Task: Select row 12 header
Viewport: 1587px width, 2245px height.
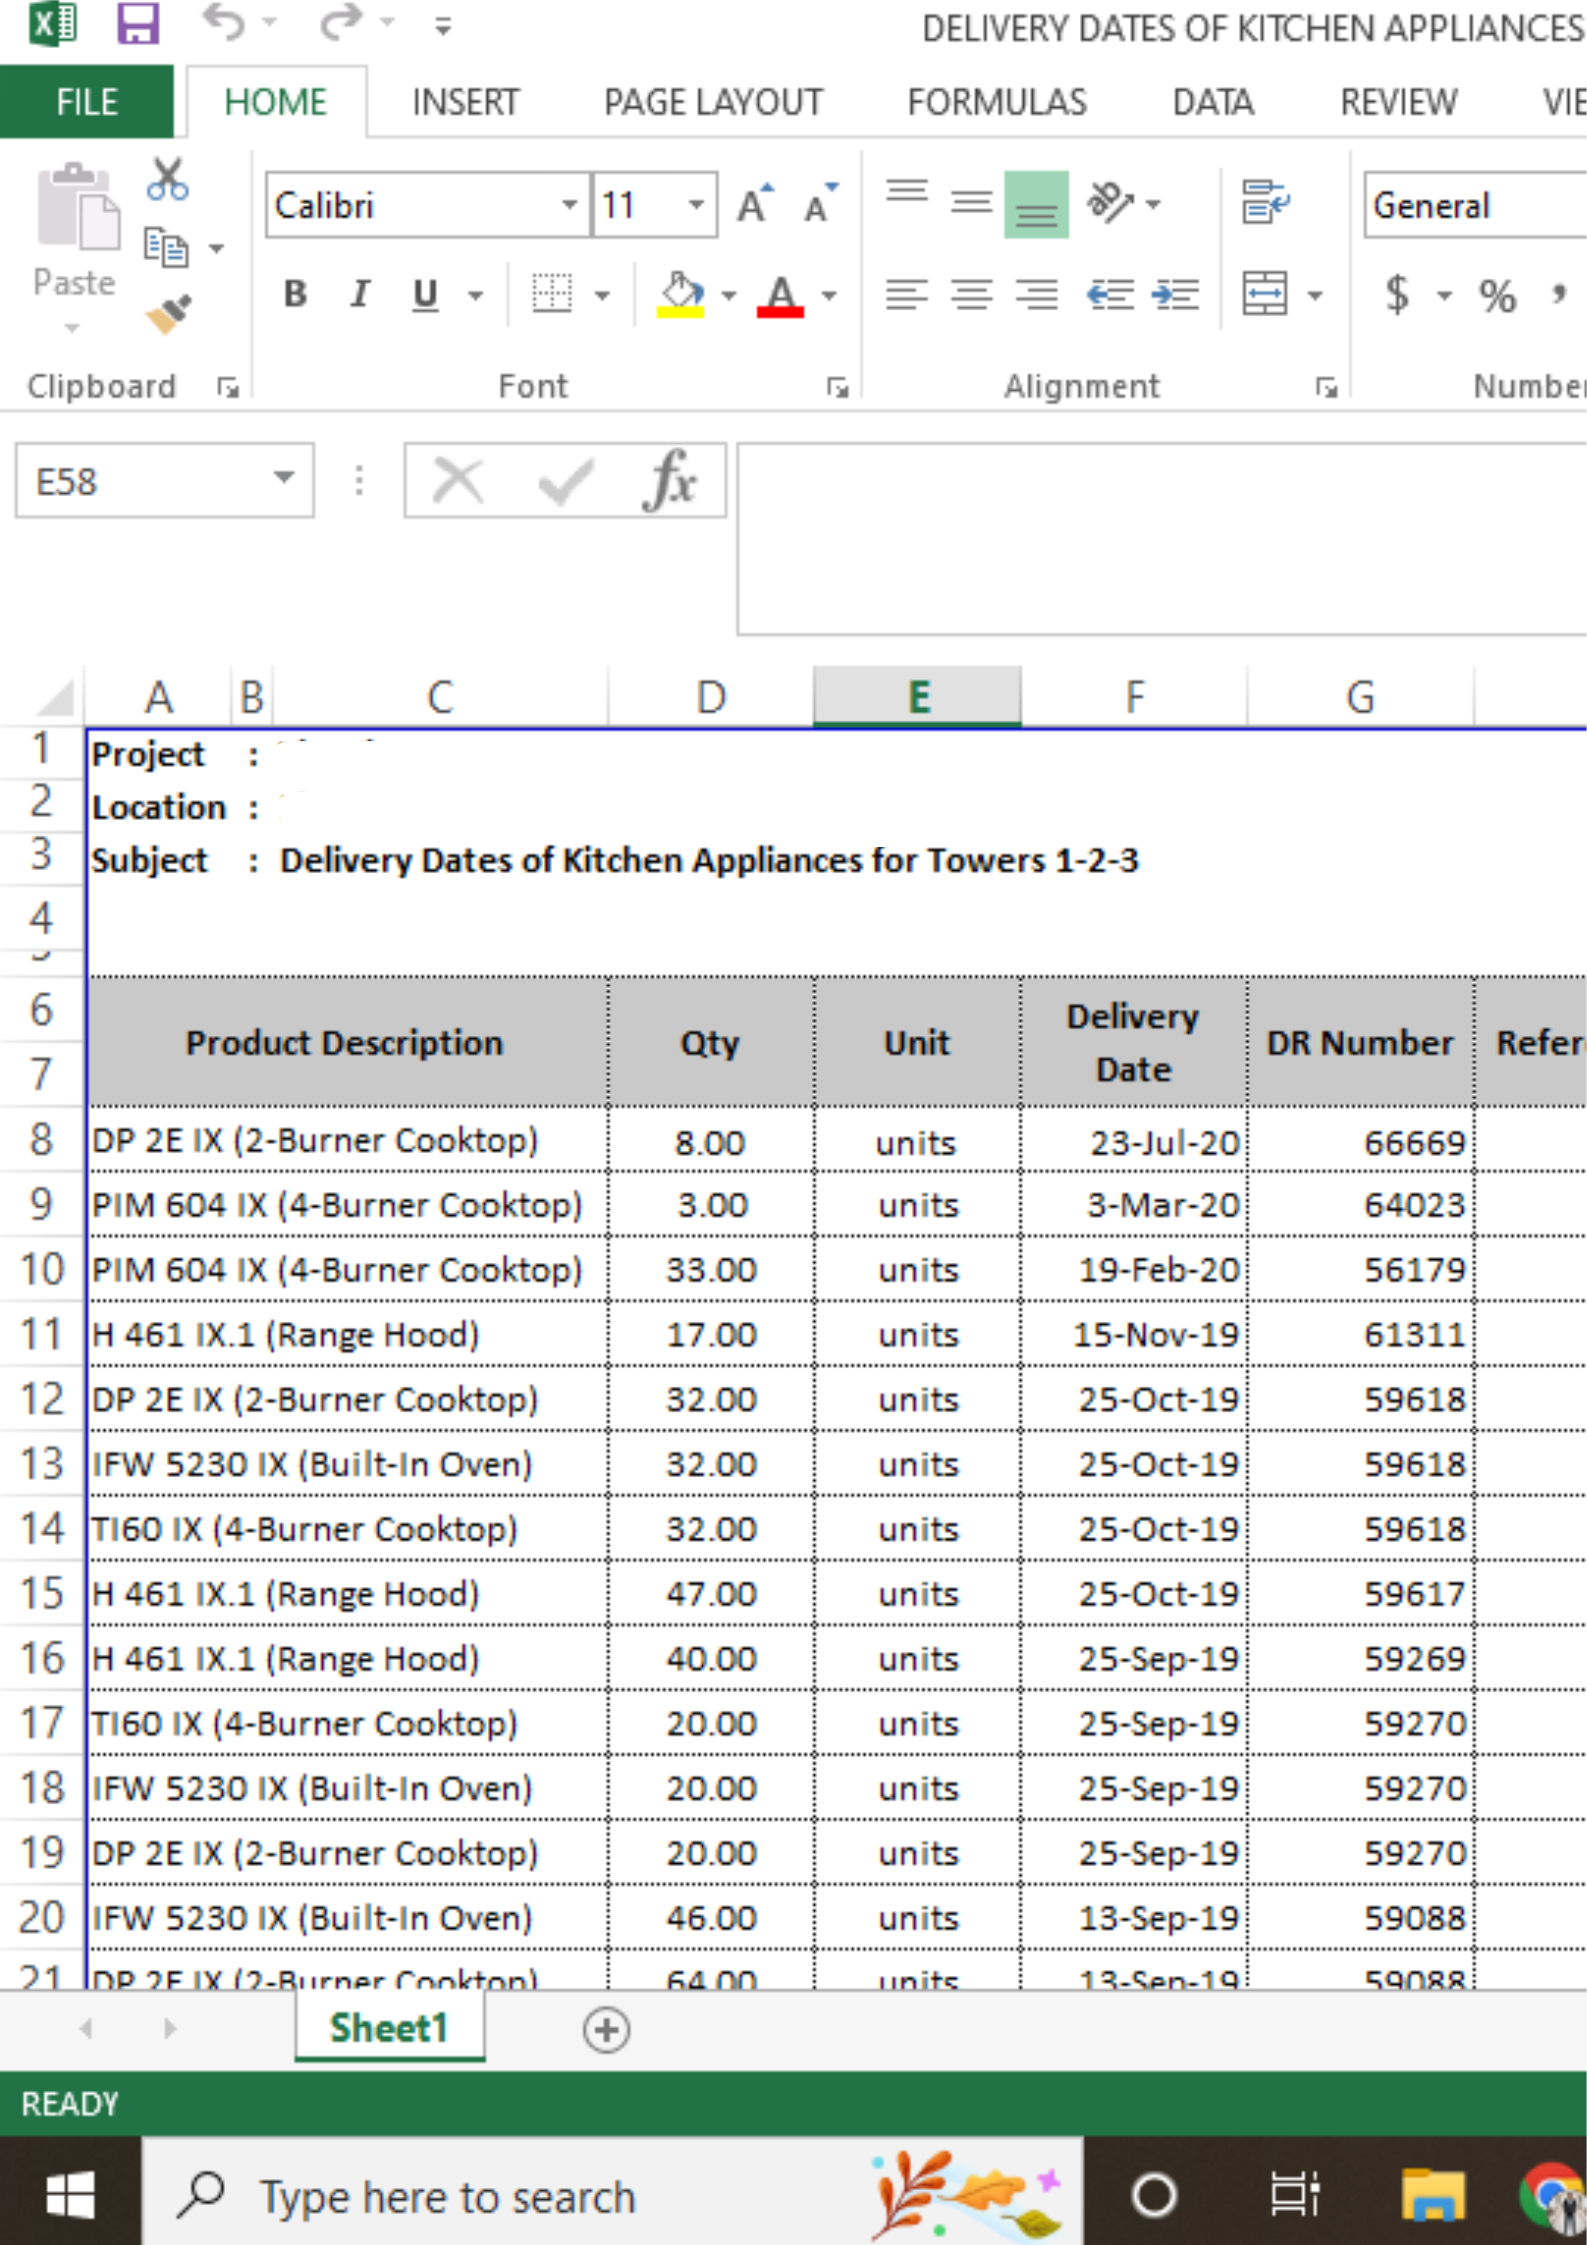Action: click(x=42, y=1398)
